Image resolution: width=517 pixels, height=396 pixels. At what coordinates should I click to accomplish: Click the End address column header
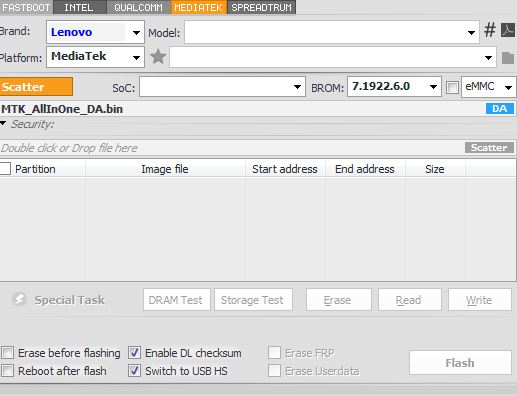[x=365, y=169]
